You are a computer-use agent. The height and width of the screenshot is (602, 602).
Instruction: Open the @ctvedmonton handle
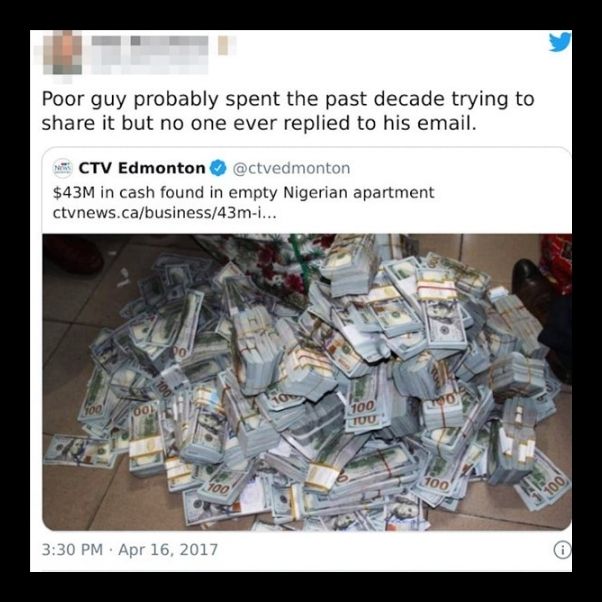click(291, 168)
